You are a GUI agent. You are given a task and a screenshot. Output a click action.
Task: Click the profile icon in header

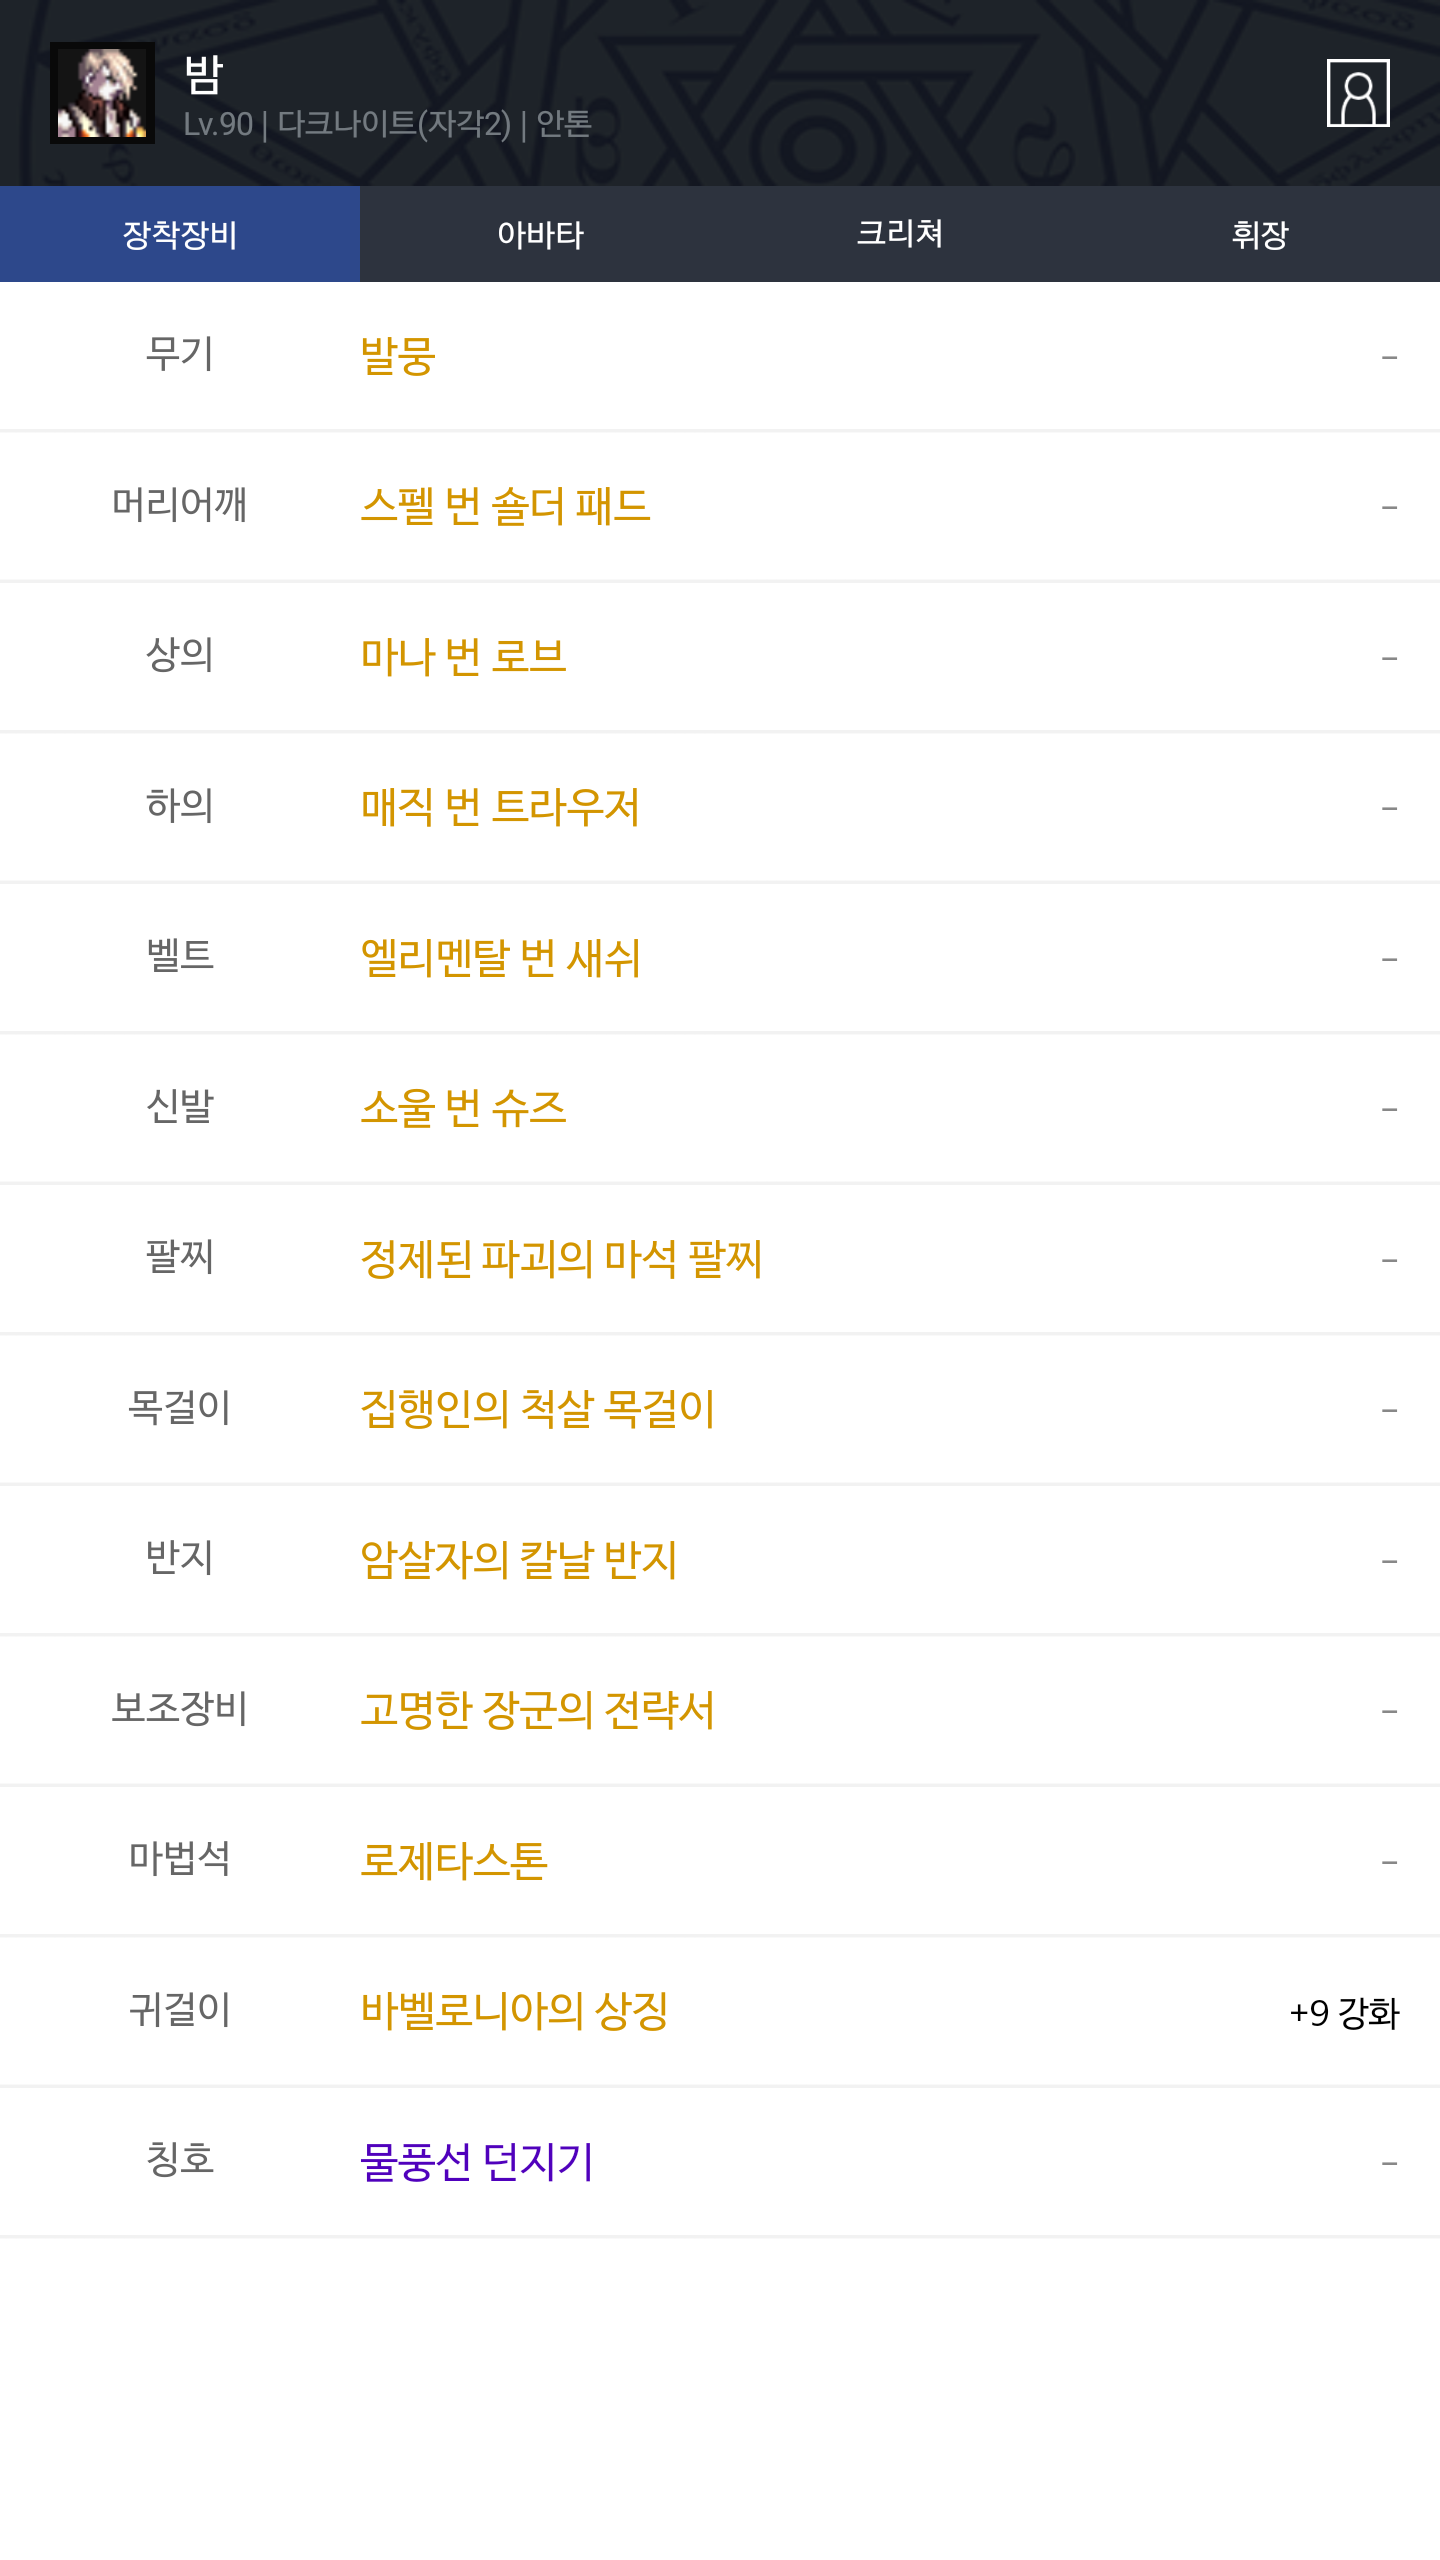(x=1357, y=93)
